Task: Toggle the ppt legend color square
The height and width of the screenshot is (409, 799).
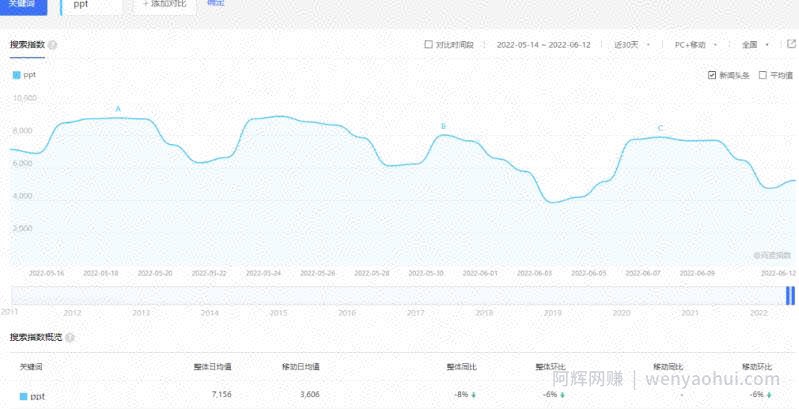Action: coord(16,75)
